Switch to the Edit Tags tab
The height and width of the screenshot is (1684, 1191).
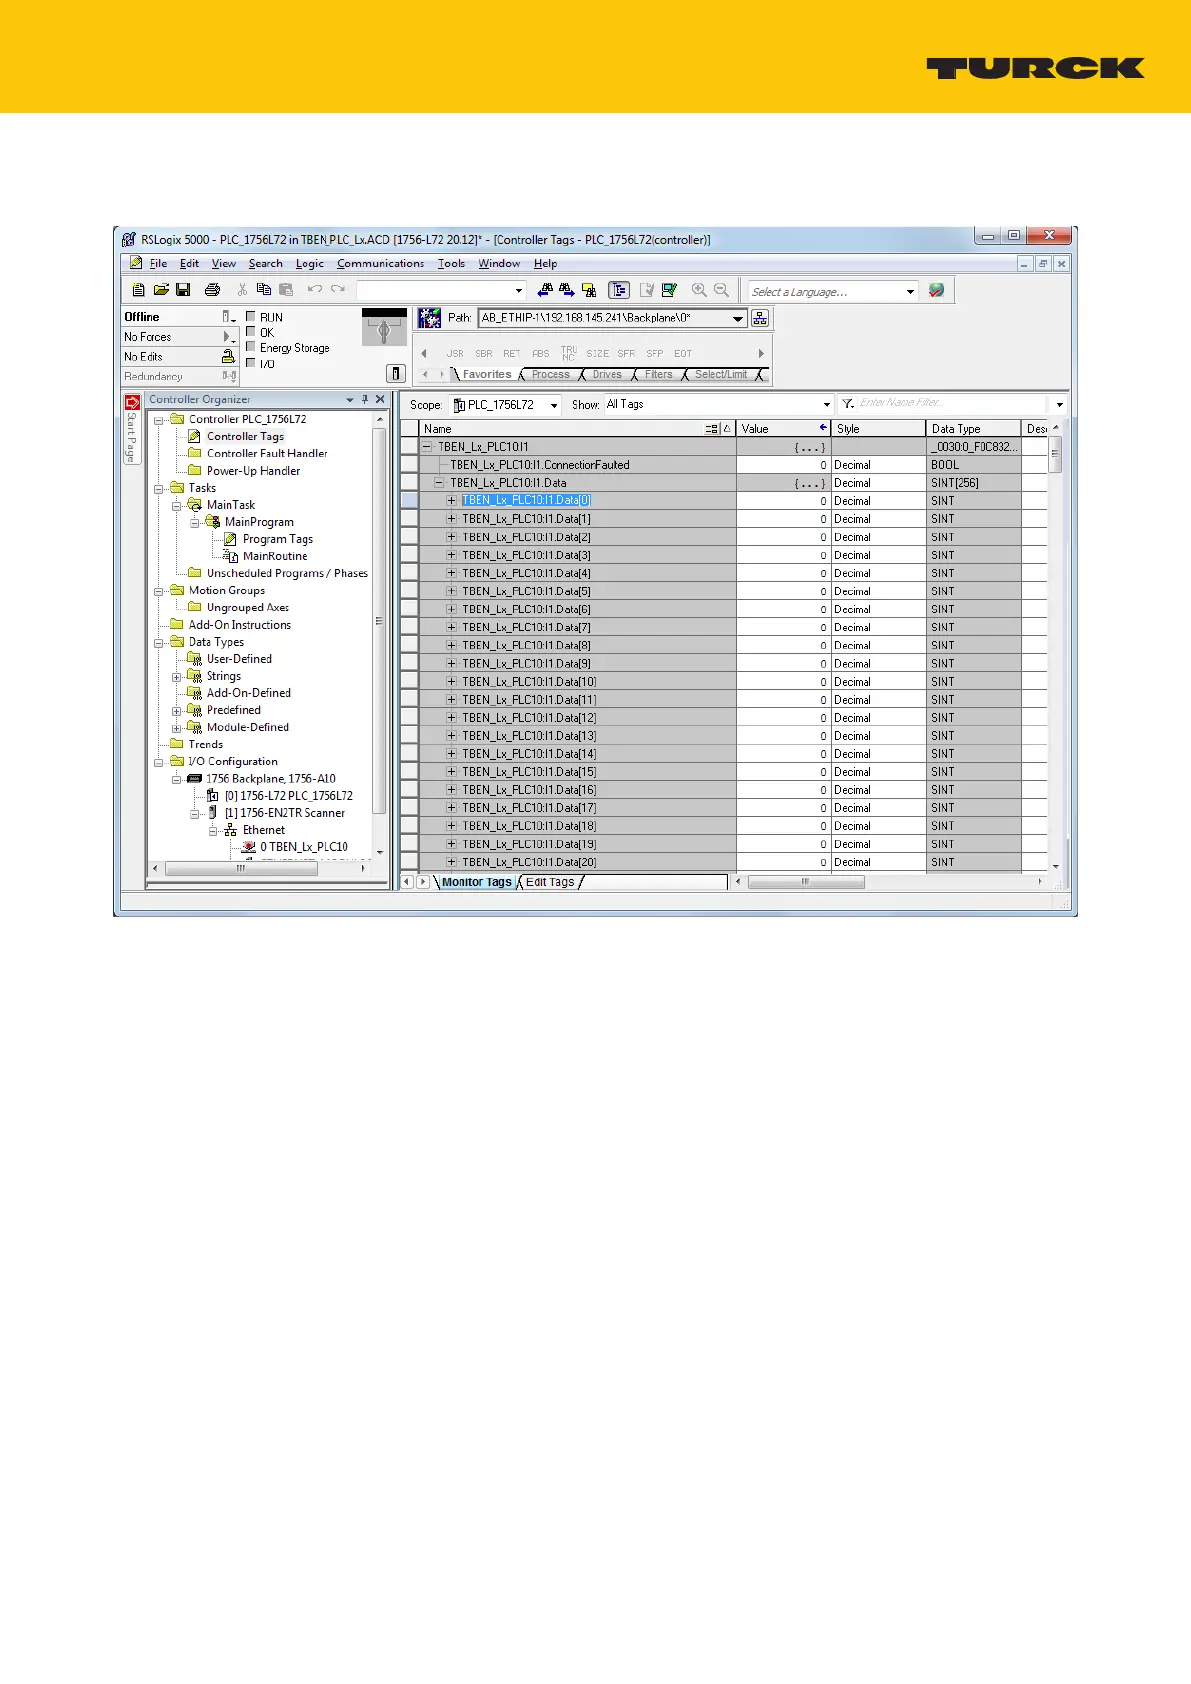click(x=550, y=882)
